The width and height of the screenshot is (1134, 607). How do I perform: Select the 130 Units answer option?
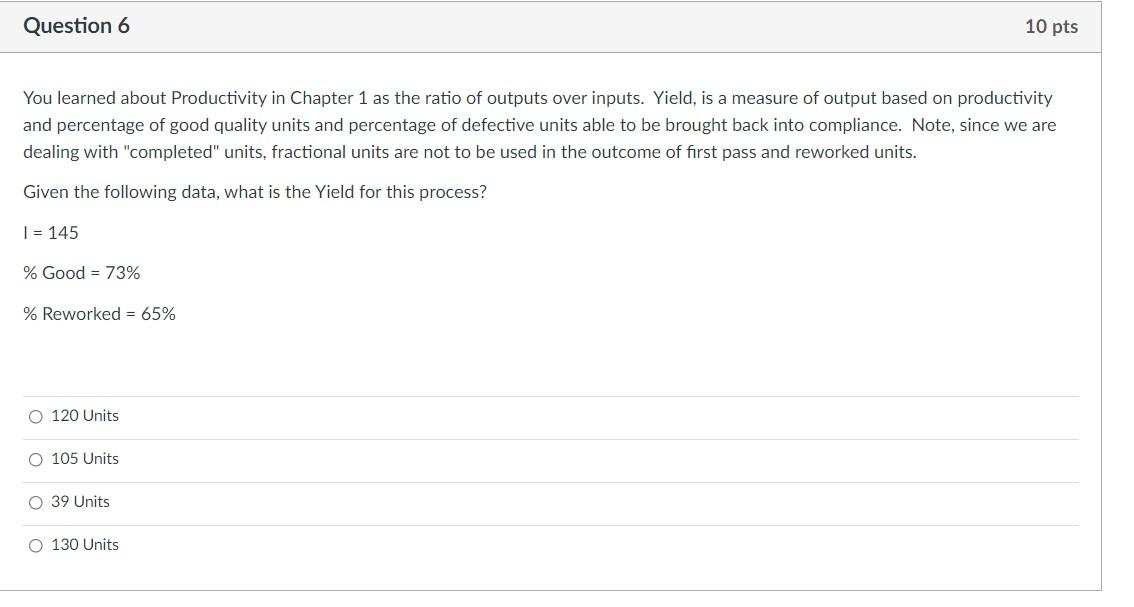(x=36, y=544)
